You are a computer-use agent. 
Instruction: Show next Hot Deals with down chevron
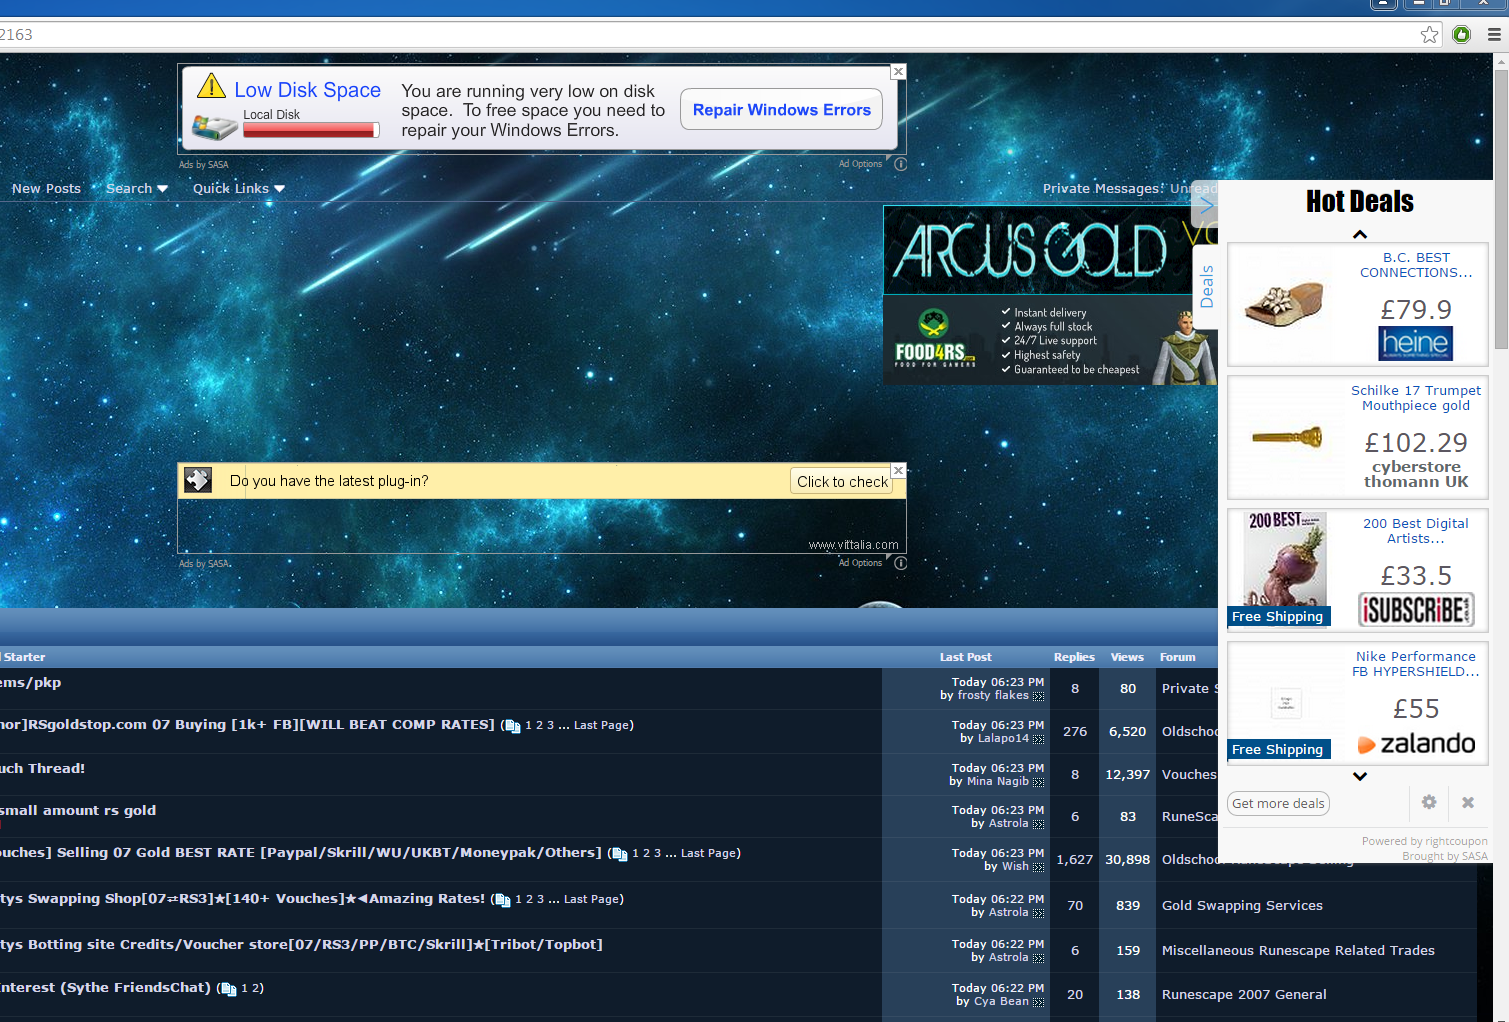[1360, 776]
